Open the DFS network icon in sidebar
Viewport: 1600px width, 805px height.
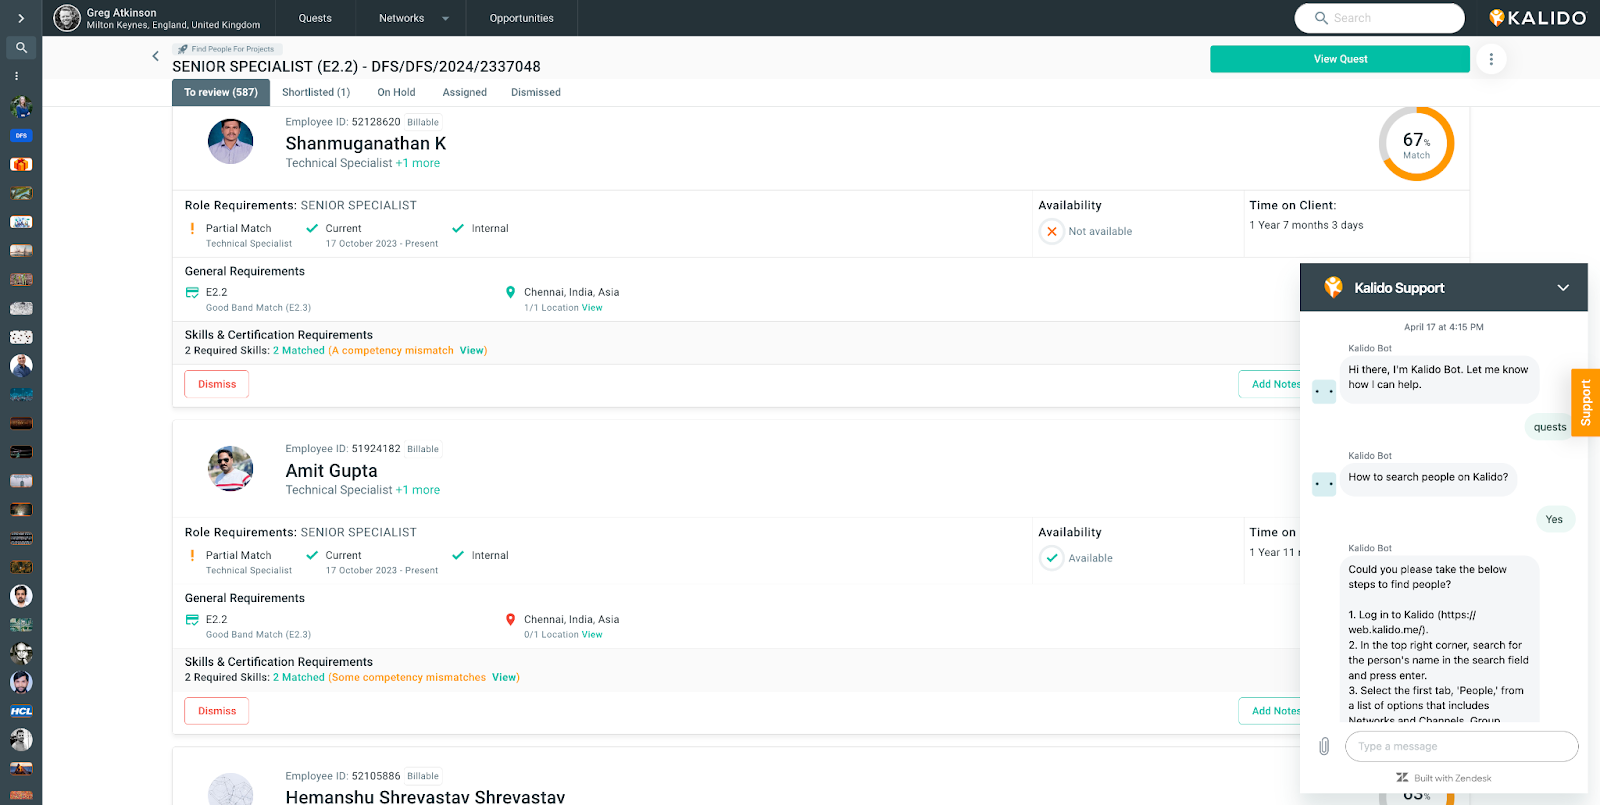(x=21, y=135)
